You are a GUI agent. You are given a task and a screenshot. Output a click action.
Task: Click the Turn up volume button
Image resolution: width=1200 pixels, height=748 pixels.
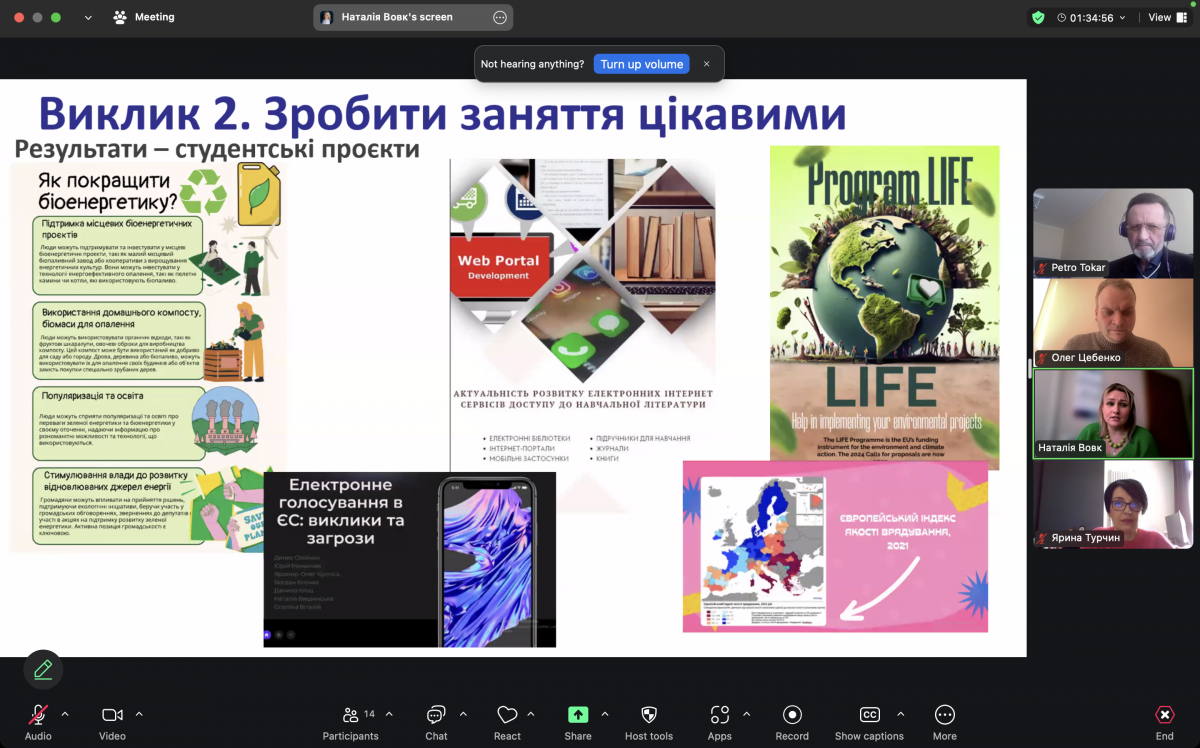click(641, 63)
